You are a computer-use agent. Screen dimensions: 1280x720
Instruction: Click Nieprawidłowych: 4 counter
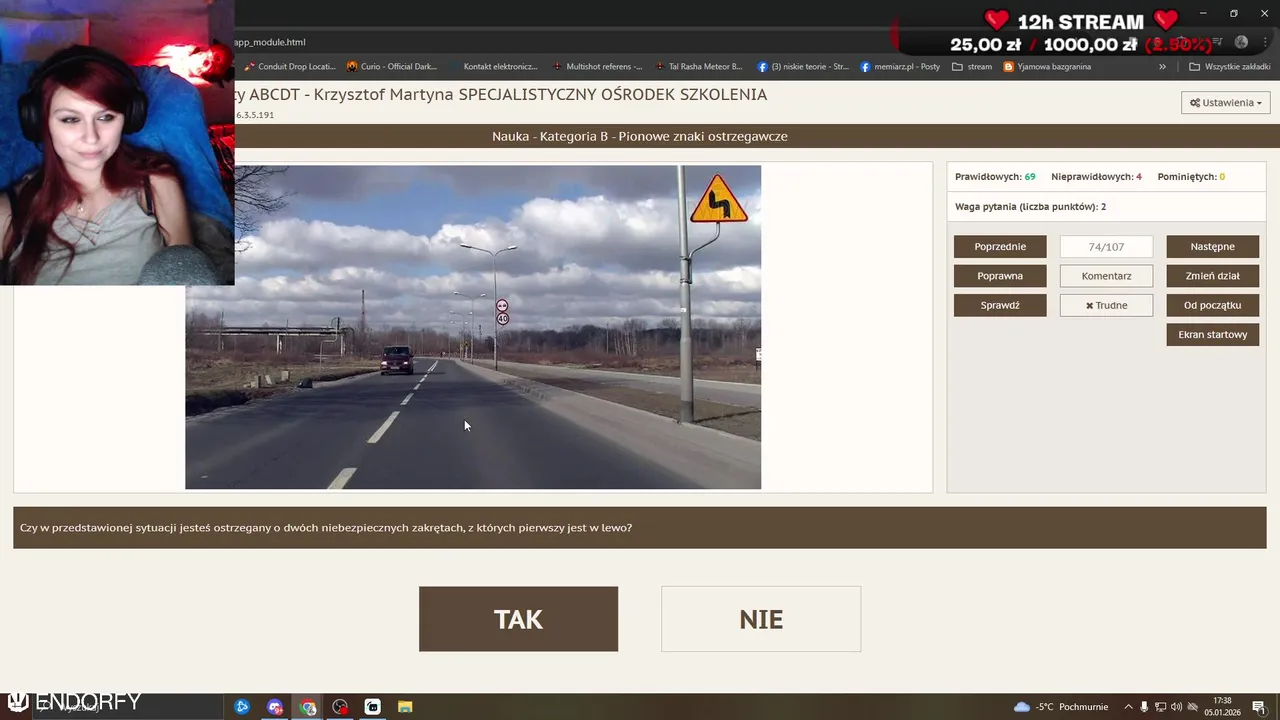point(1096,177)
